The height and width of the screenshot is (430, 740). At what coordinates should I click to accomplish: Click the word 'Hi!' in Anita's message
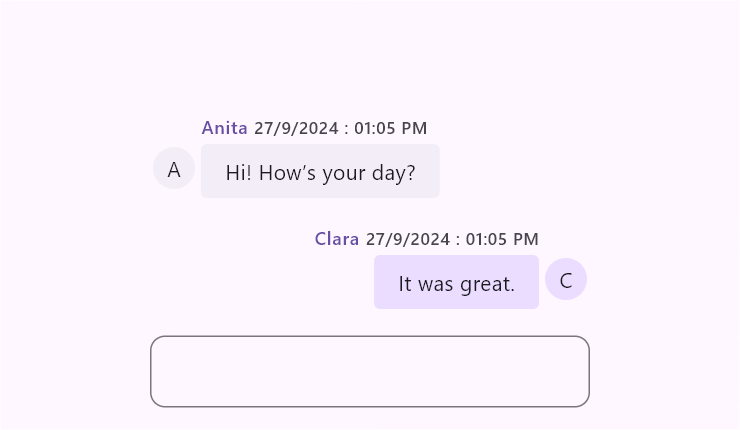(239, 173)
